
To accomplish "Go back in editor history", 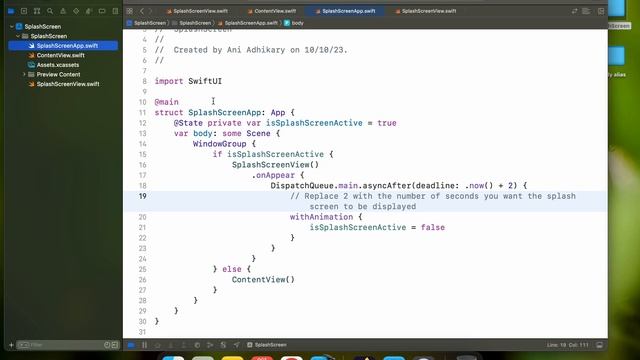I will pyautogui.click(x=142, y=11).
